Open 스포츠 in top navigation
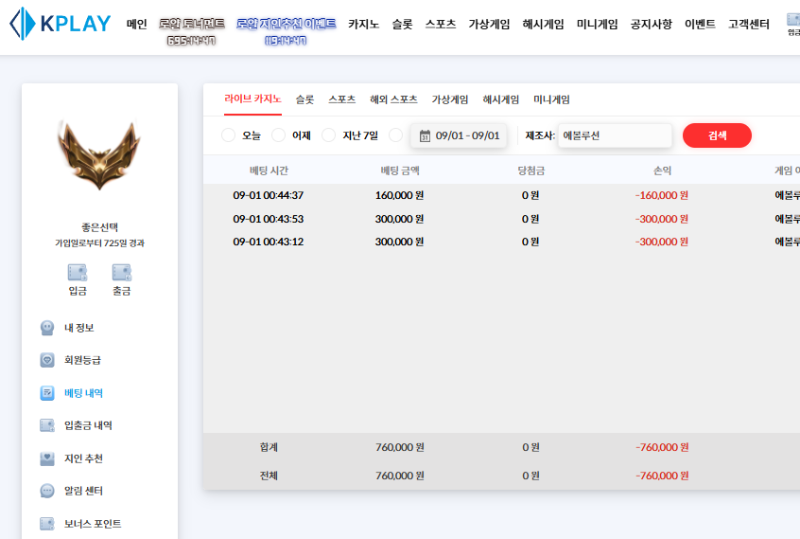Image resolution: width=800 pixels, height=539 pixels. (x=440, y=24)
